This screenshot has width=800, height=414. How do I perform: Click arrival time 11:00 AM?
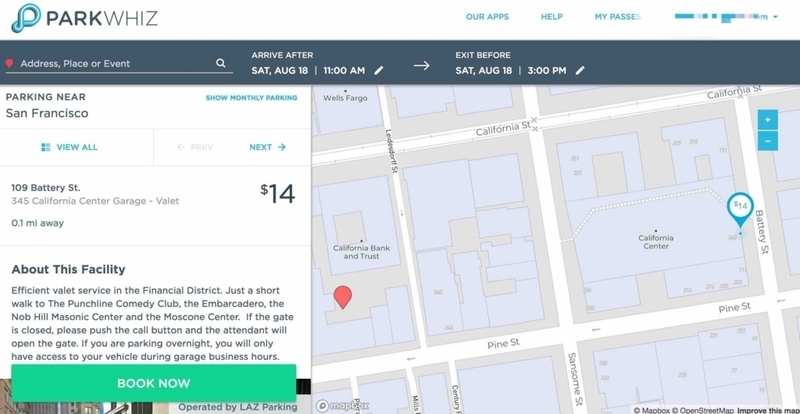[x=344, y=70]
